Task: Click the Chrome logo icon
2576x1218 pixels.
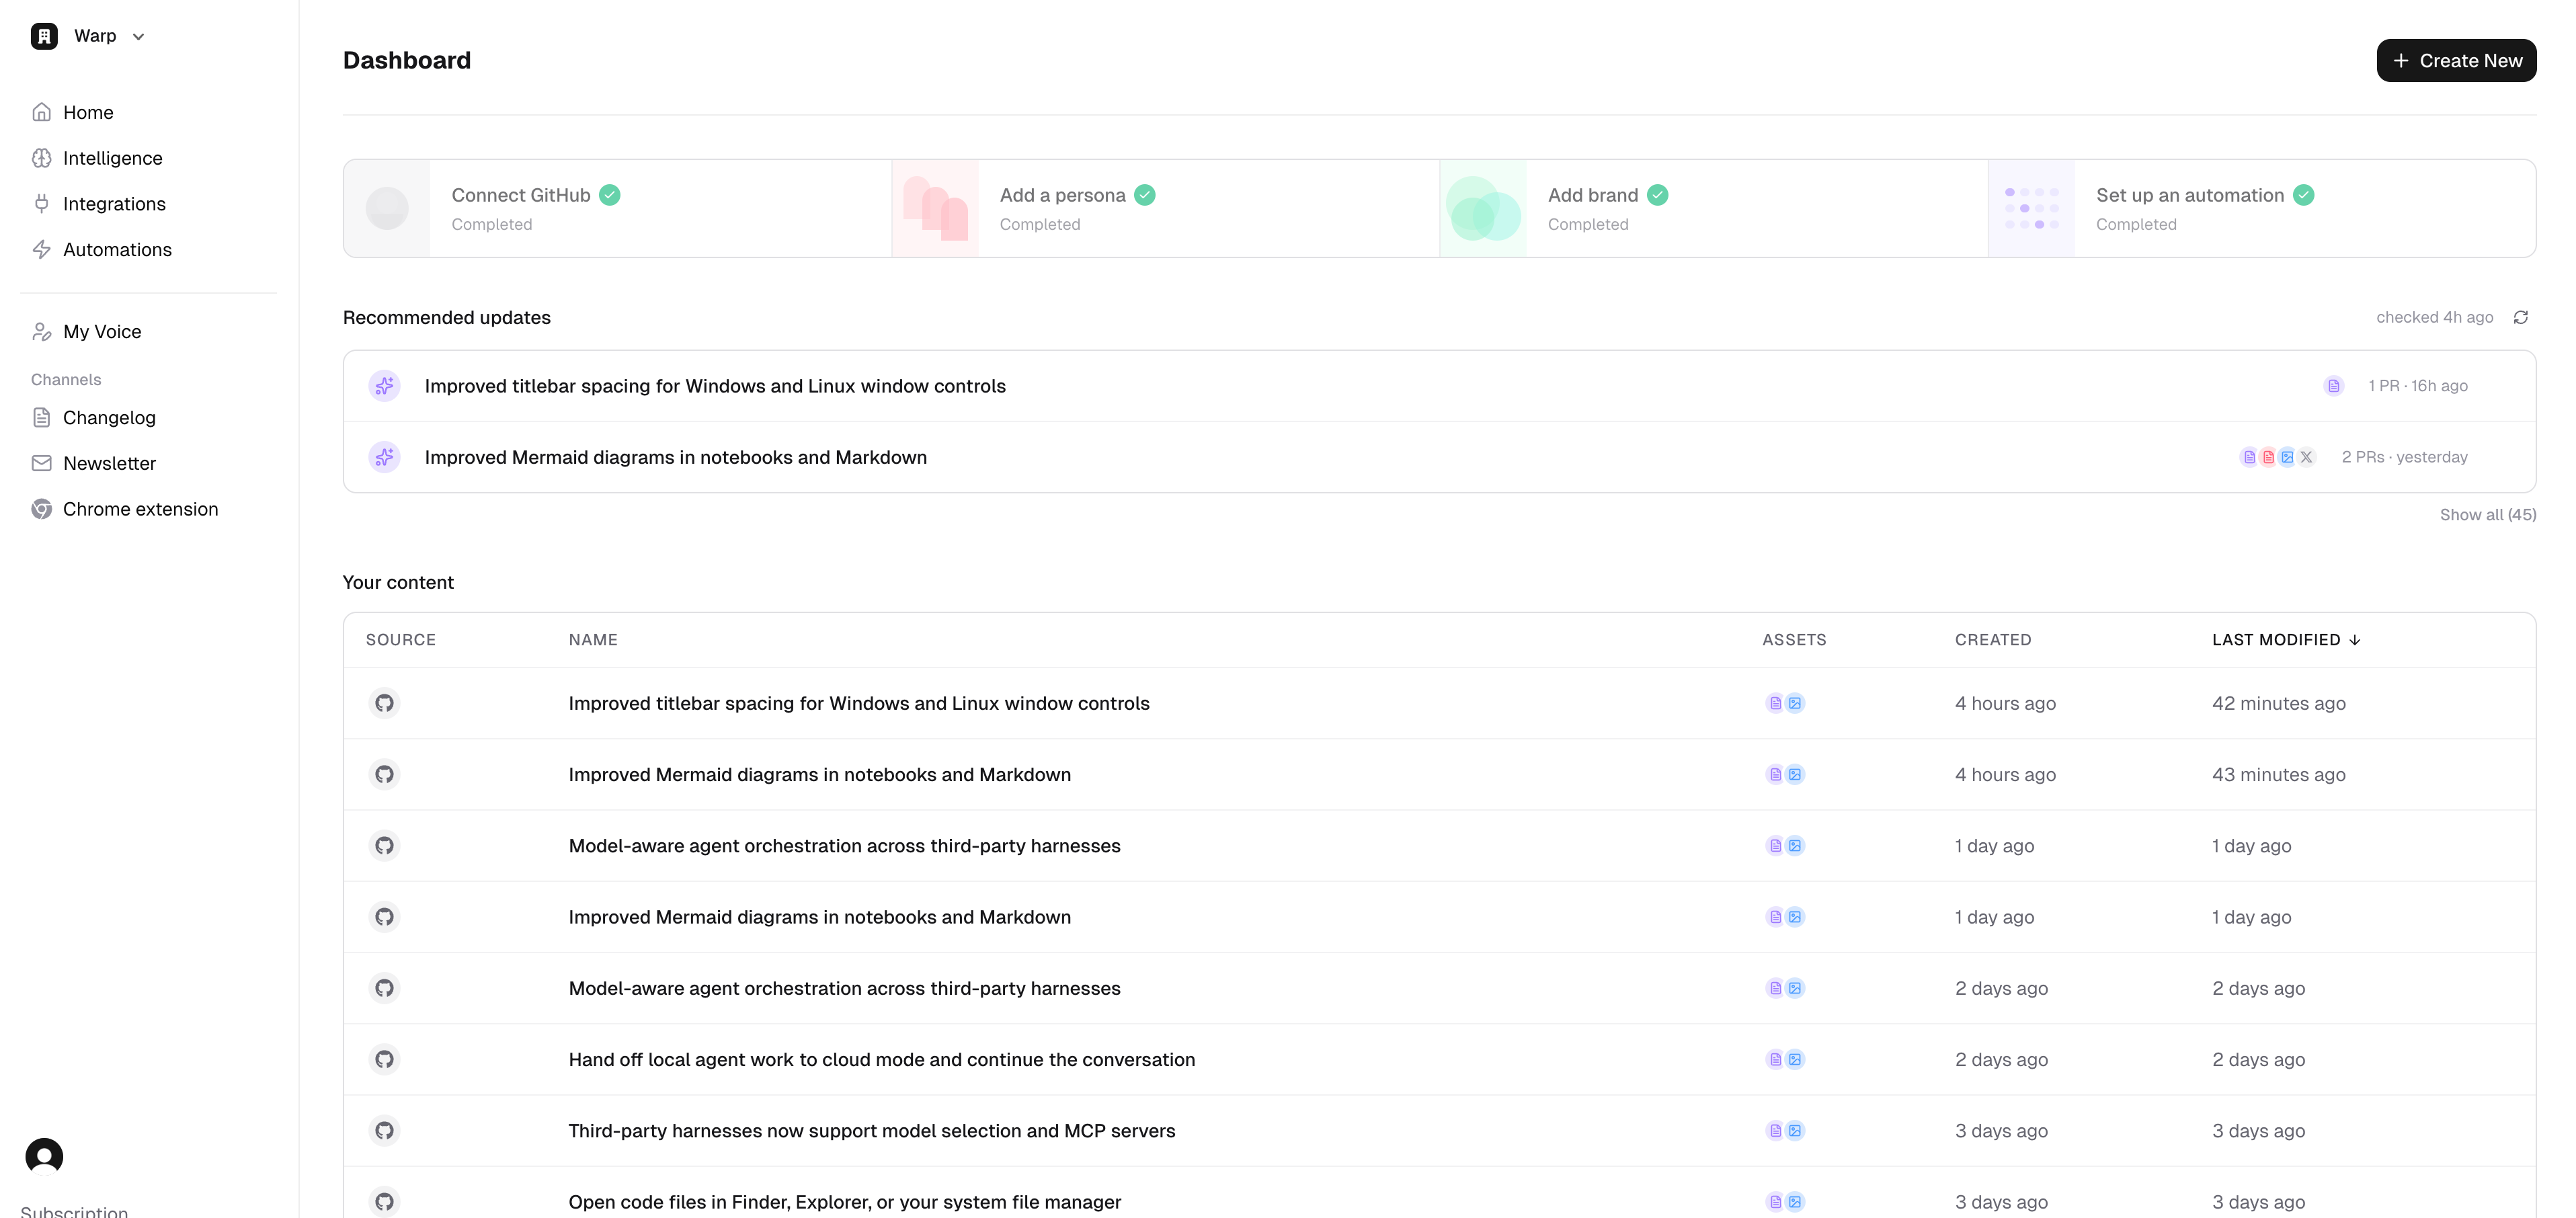Action: click(41, 510)
